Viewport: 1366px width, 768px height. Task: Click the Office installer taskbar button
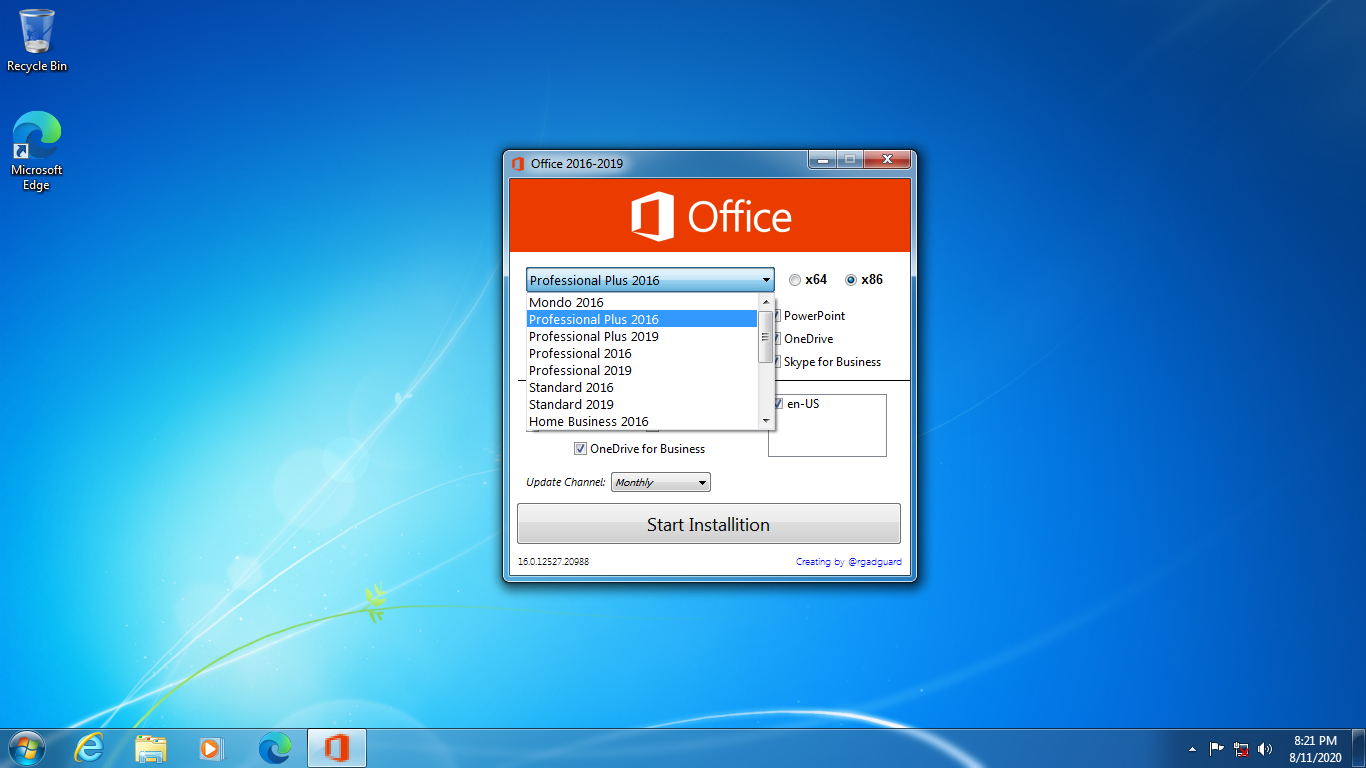[x=337, y=748]
